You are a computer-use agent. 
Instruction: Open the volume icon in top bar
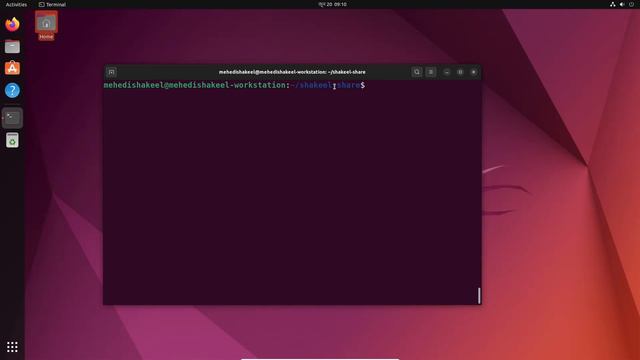click(622, 4)
